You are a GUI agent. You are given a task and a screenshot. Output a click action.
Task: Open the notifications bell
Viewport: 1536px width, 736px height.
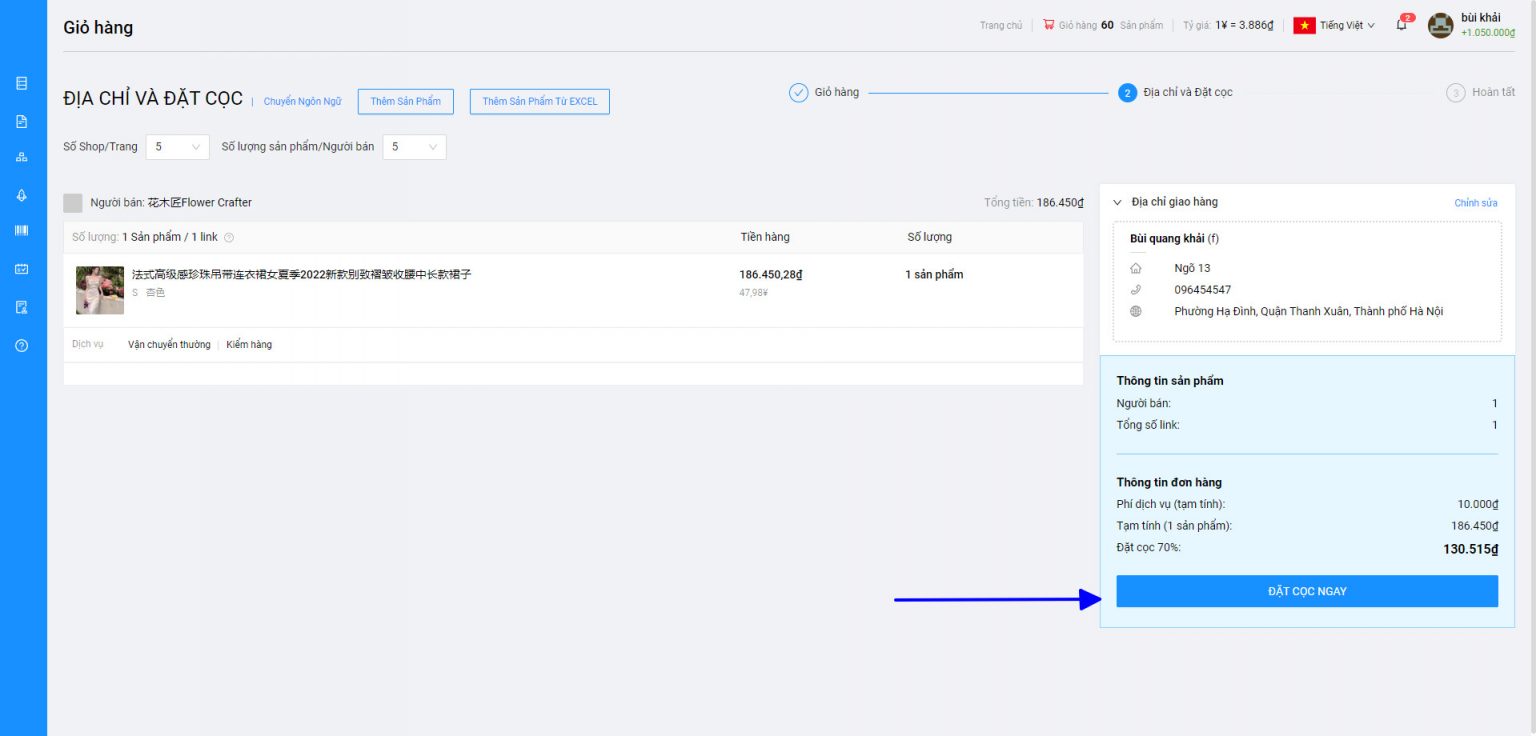(1402, 25)
